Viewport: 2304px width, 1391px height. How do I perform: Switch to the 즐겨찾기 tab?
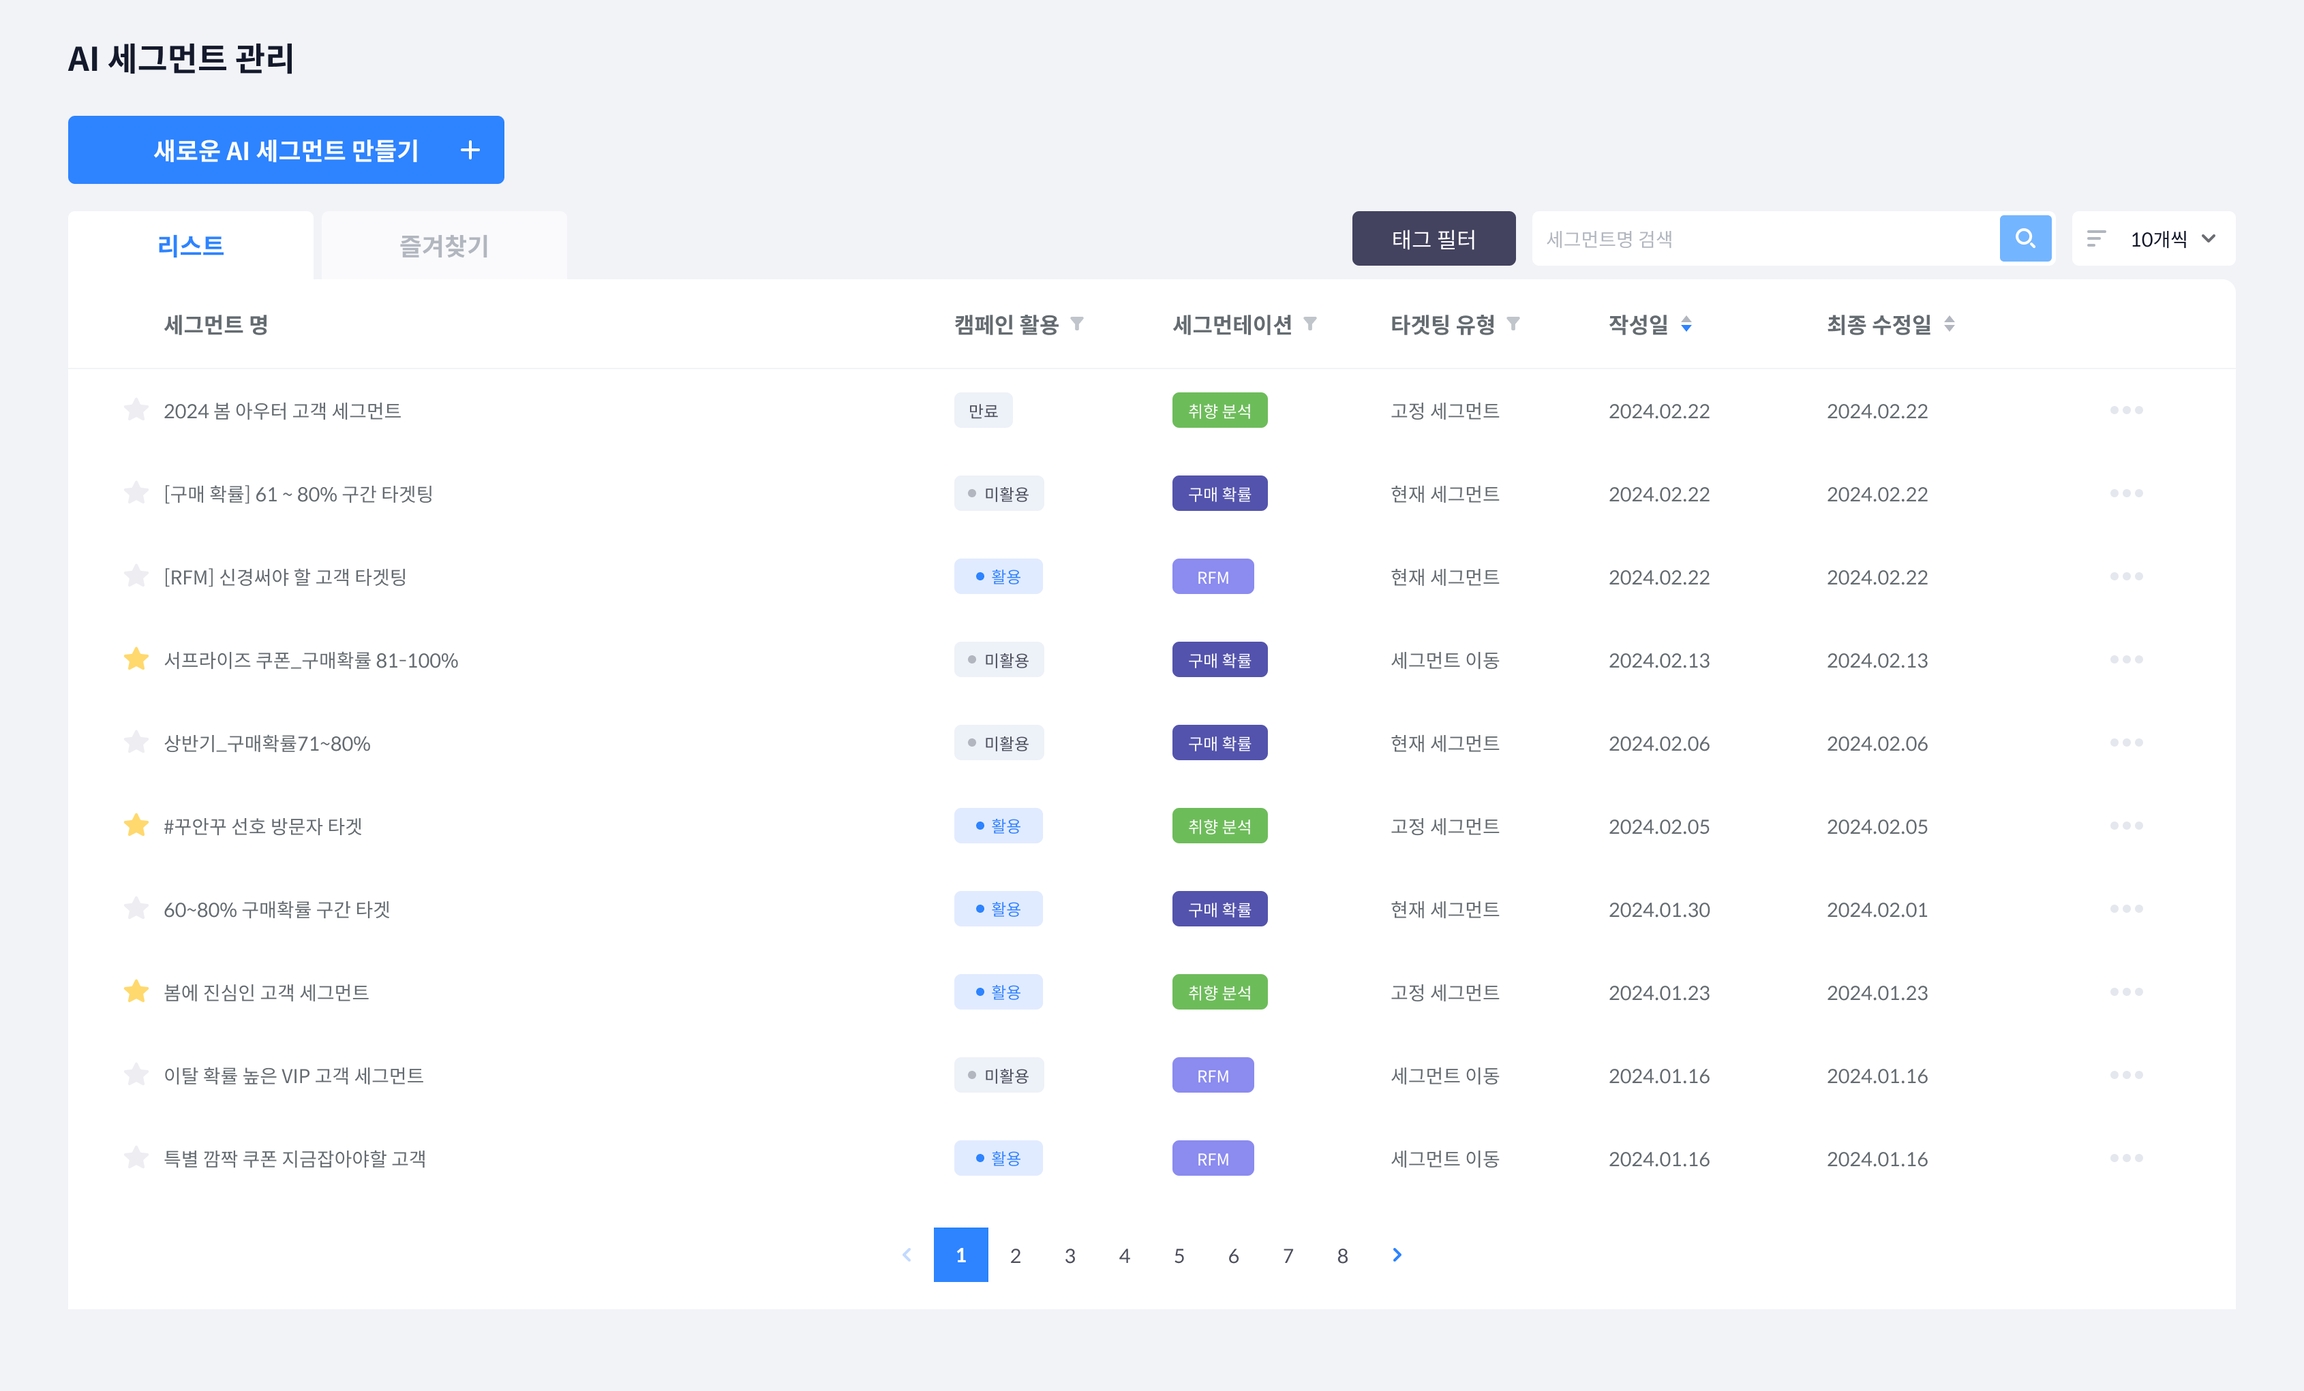444,246
